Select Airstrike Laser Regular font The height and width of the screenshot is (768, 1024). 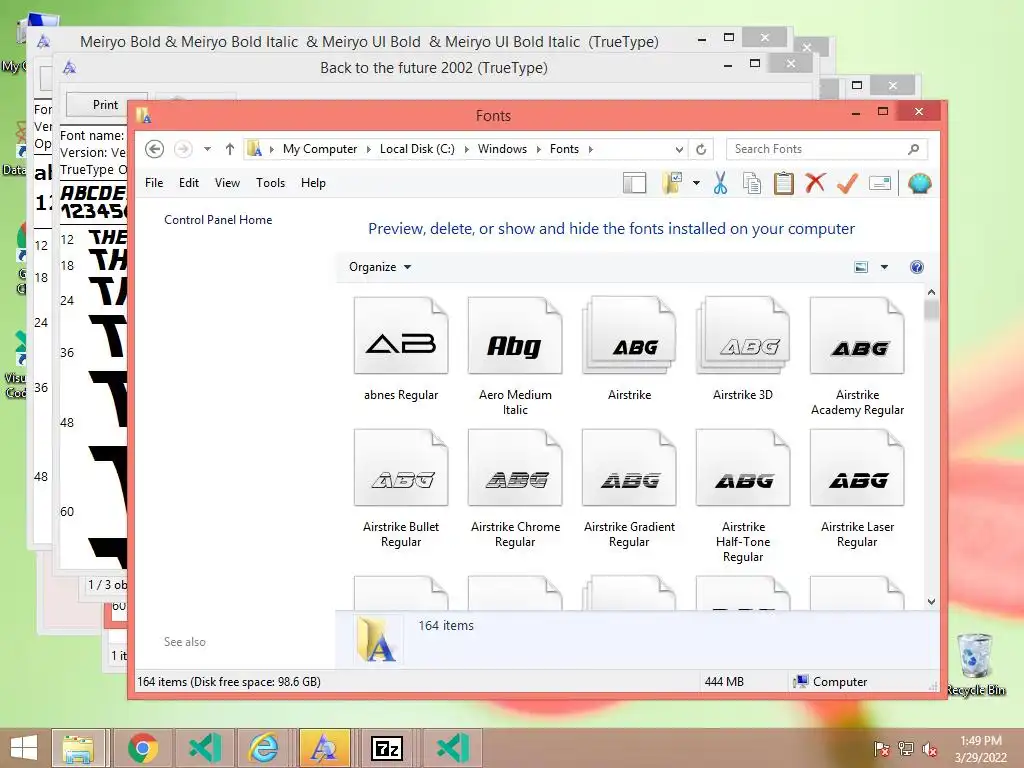point(857,488)
